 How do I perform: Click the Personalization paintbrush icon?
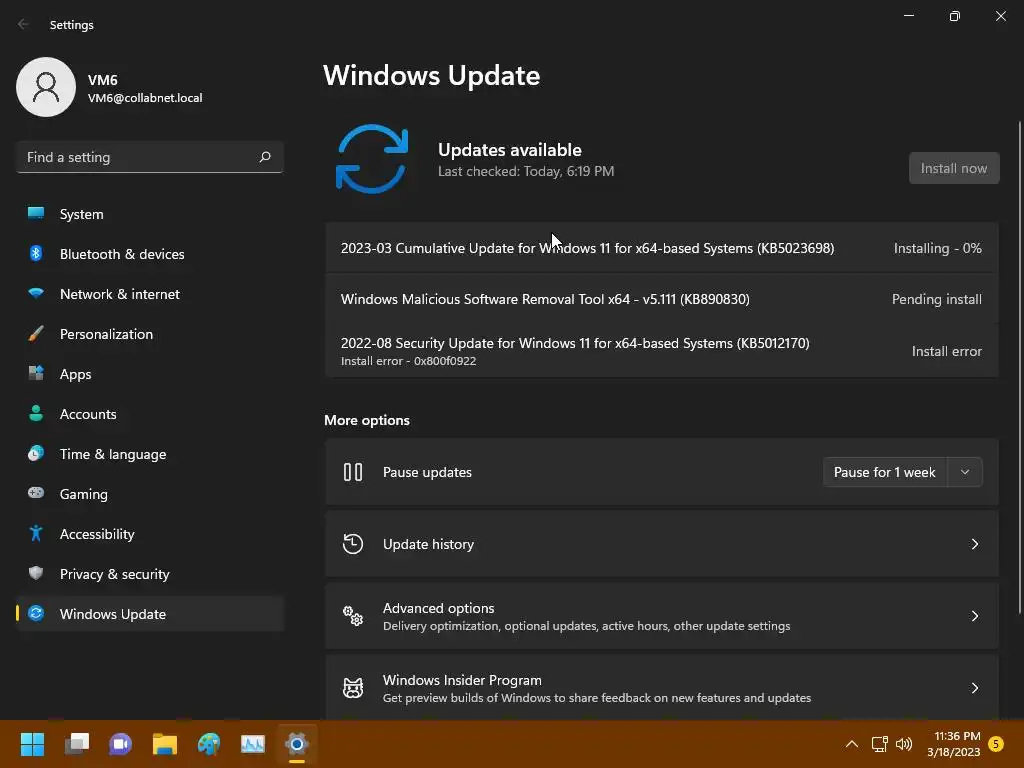pyautogui.click(x=36, y=334)
